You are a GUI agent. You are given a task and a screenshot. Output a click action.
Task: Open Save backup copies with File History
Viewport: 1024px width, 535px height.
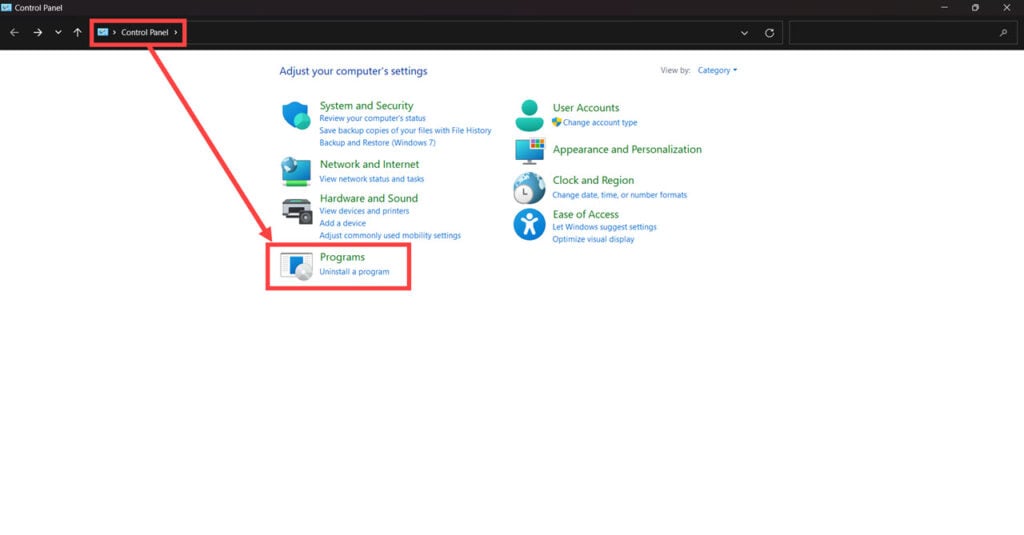405,131
